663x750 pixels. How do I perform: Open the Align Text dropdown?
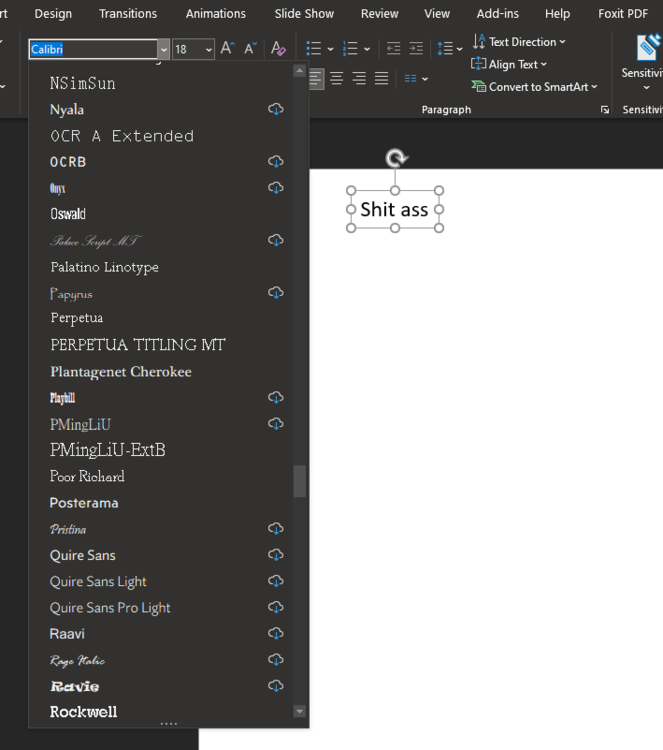pos(510,64)
